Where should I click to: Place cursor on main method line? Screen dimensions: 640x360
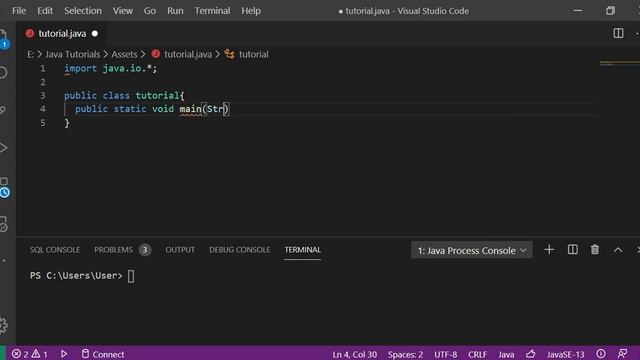pos(152,109)
